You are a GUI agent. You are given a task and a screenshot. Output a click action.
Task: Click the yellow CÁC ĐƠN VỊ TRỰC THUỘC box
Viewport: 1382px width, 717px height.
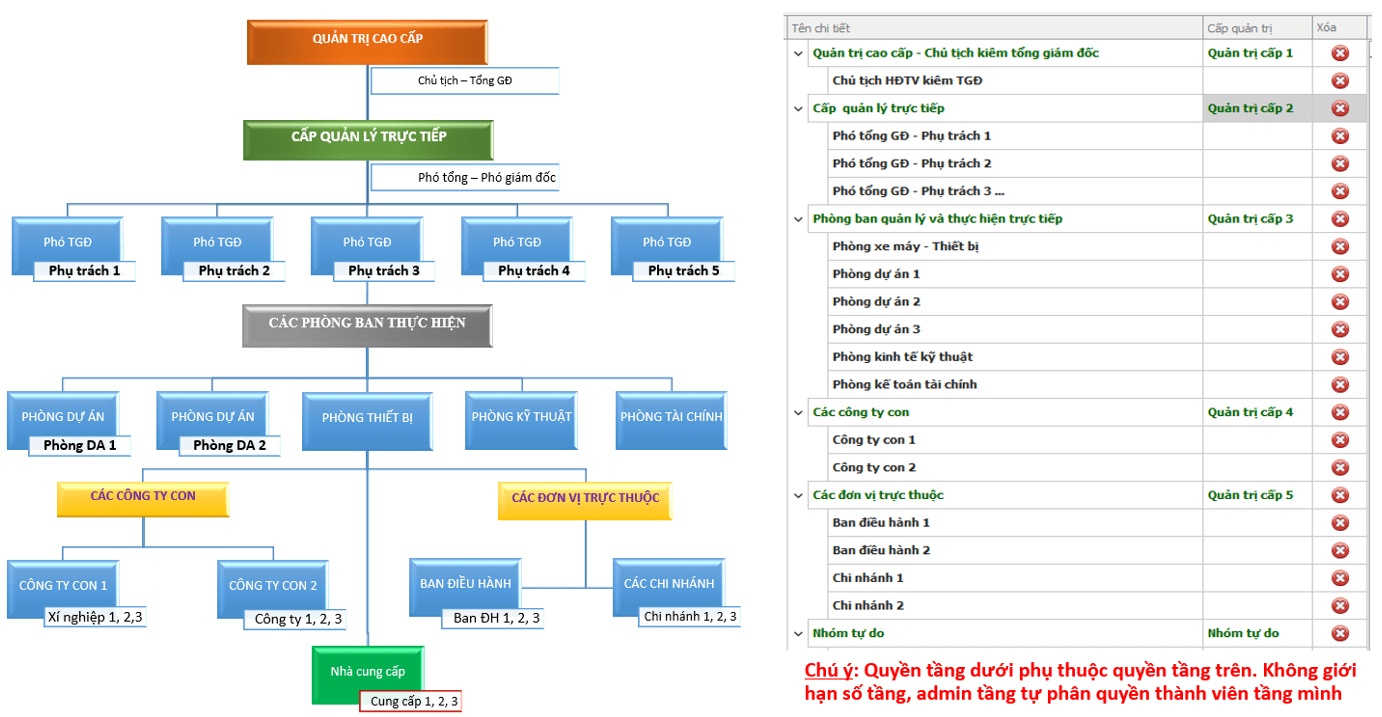pyautogui.click(x=585, y=499)
